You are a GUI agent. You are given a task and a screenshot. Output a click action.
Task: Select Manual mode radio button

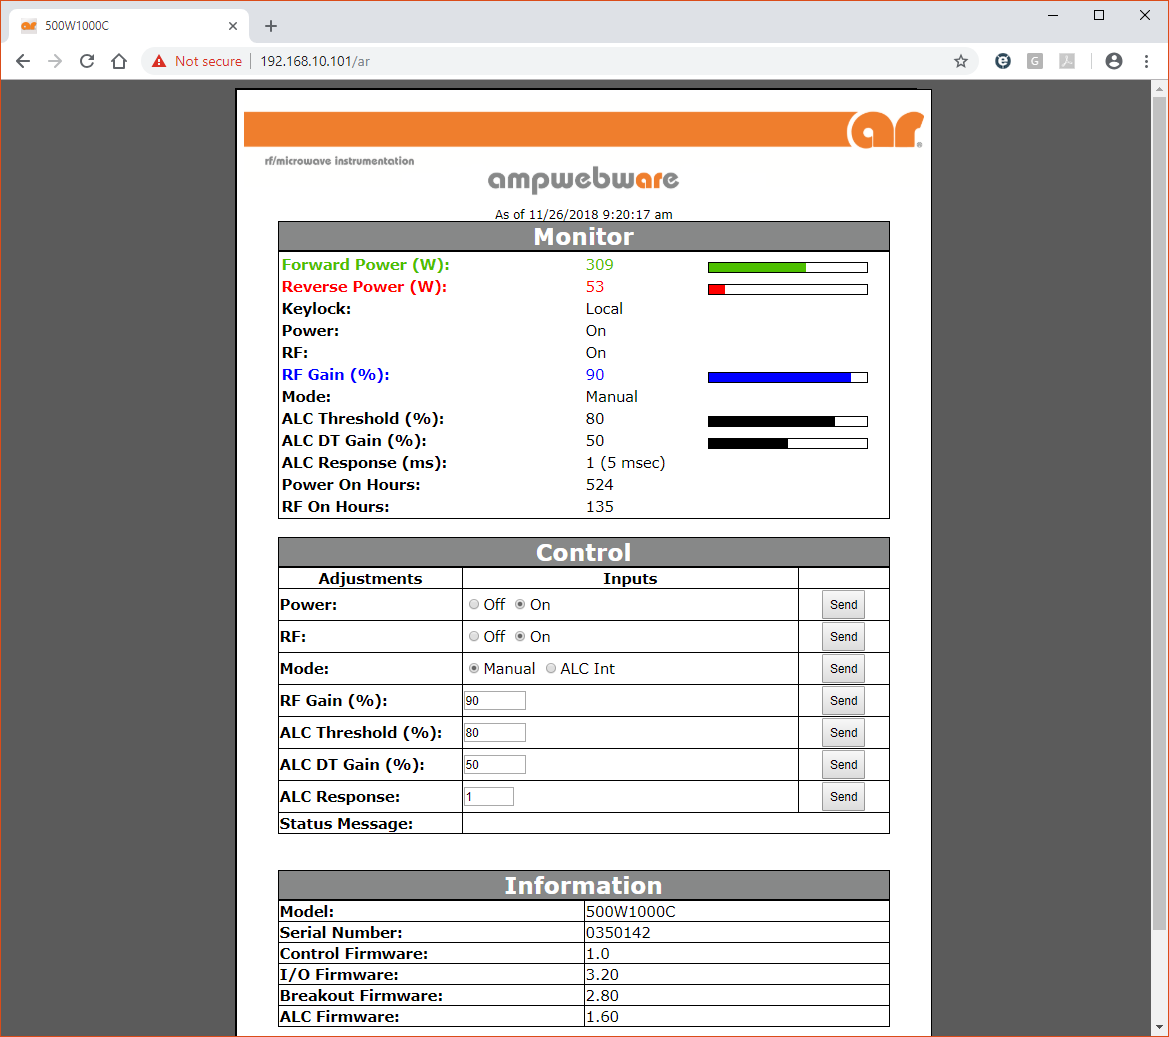(x=474, y=669)
